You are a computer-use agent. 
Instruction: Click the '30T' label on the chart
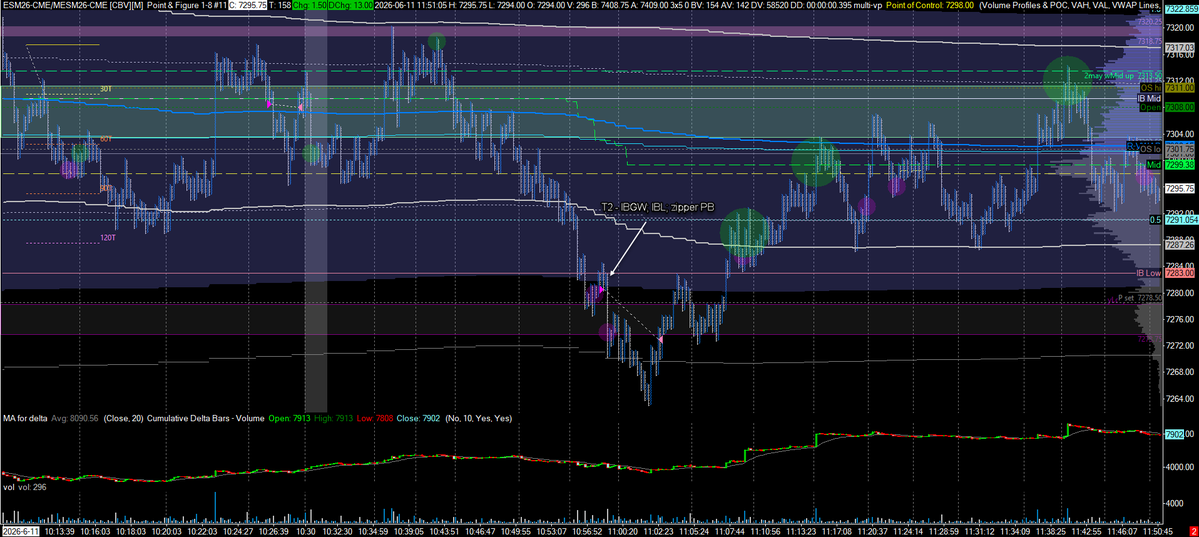click(x=106, y=90)
